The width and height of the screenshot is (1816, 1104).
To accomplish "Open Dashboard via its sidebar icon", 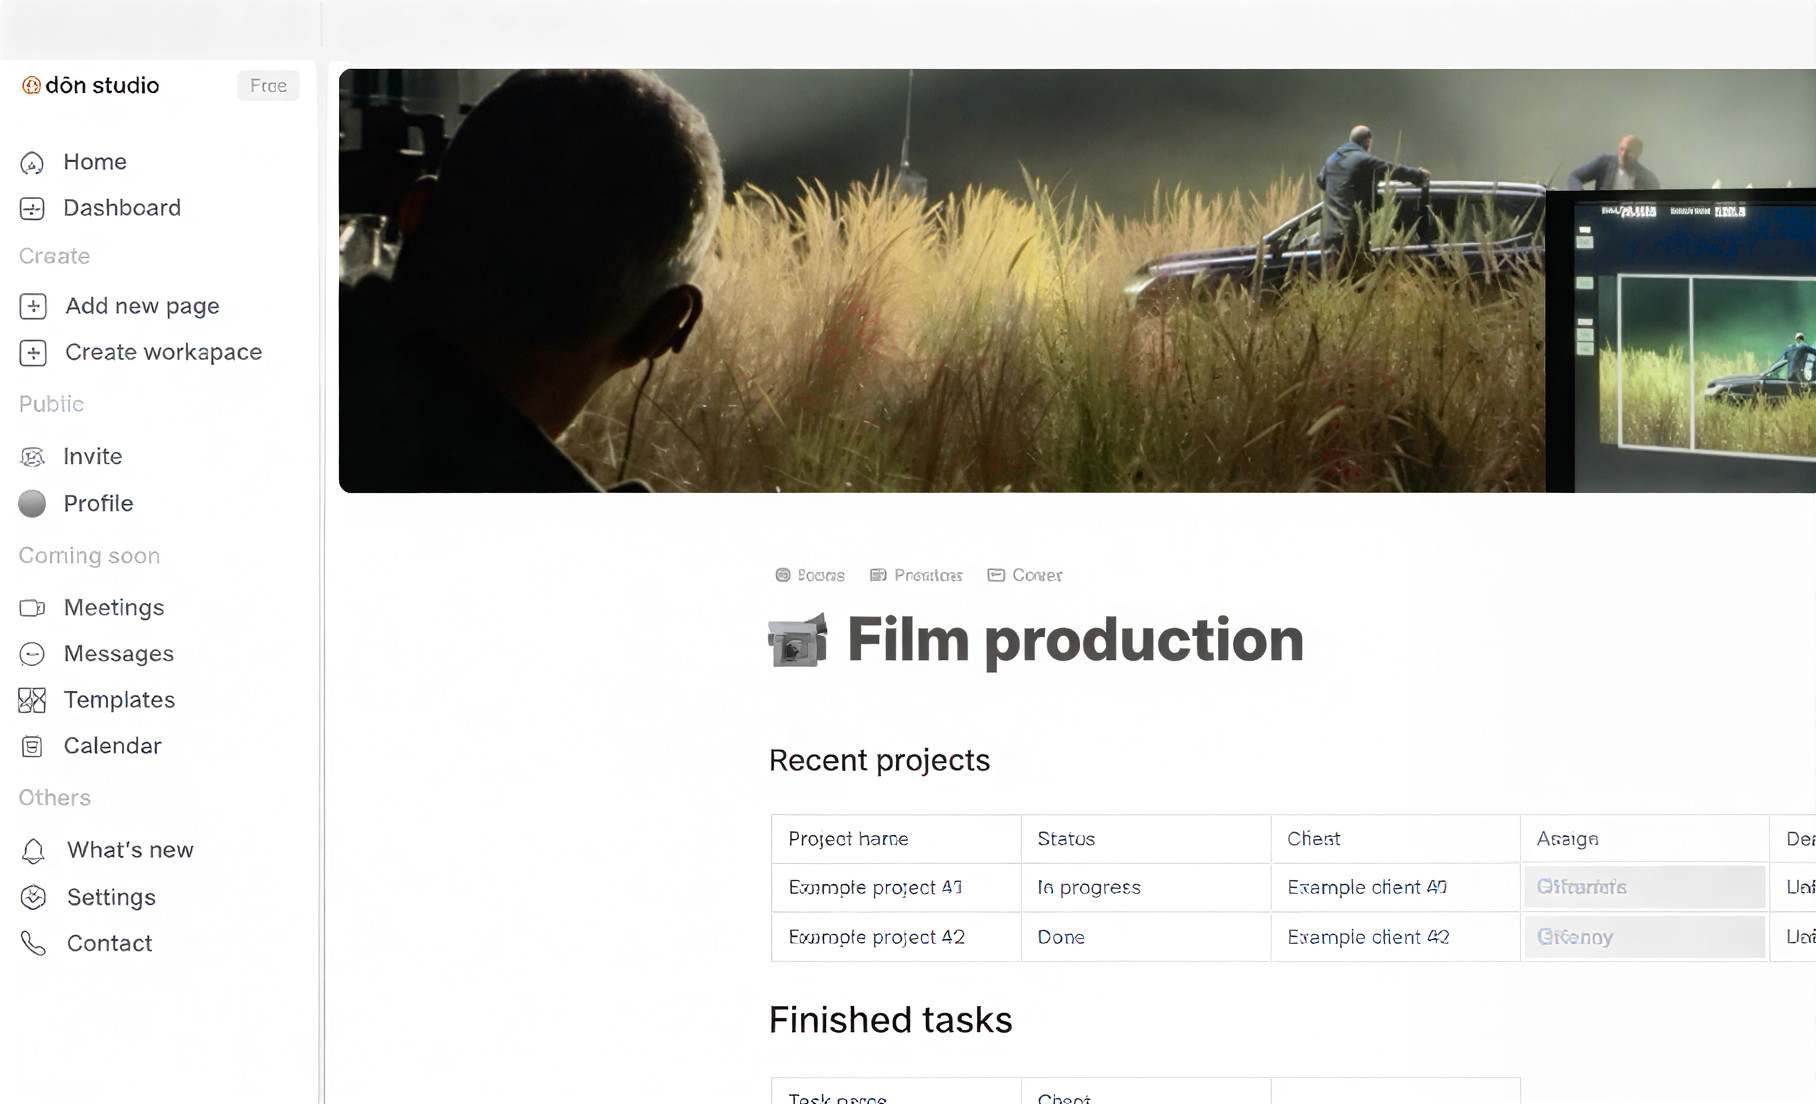I will (x=32, y=208).
